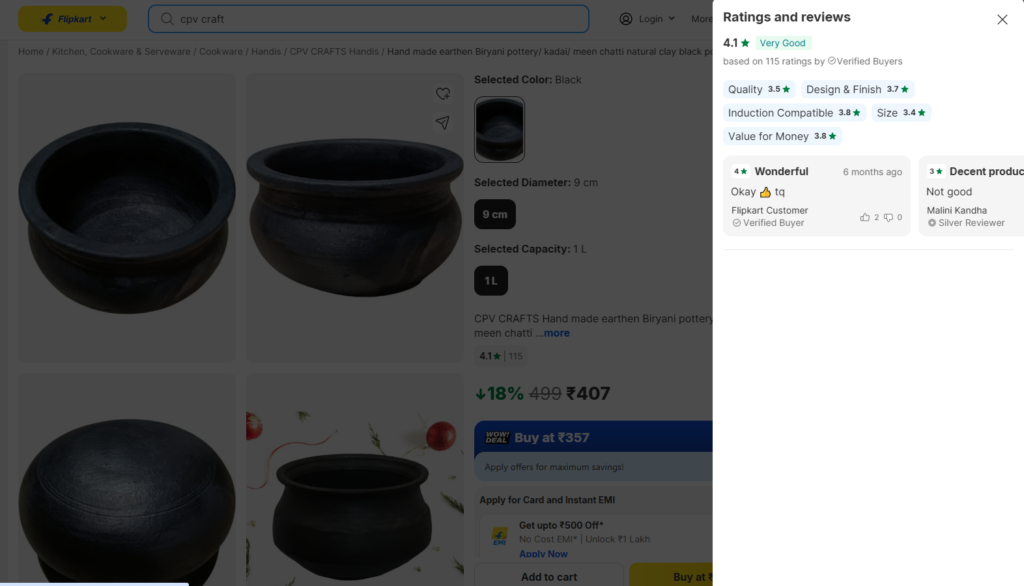Expand description with ...more link
The width and height of the screenshot is (1024, 586).
552,333
